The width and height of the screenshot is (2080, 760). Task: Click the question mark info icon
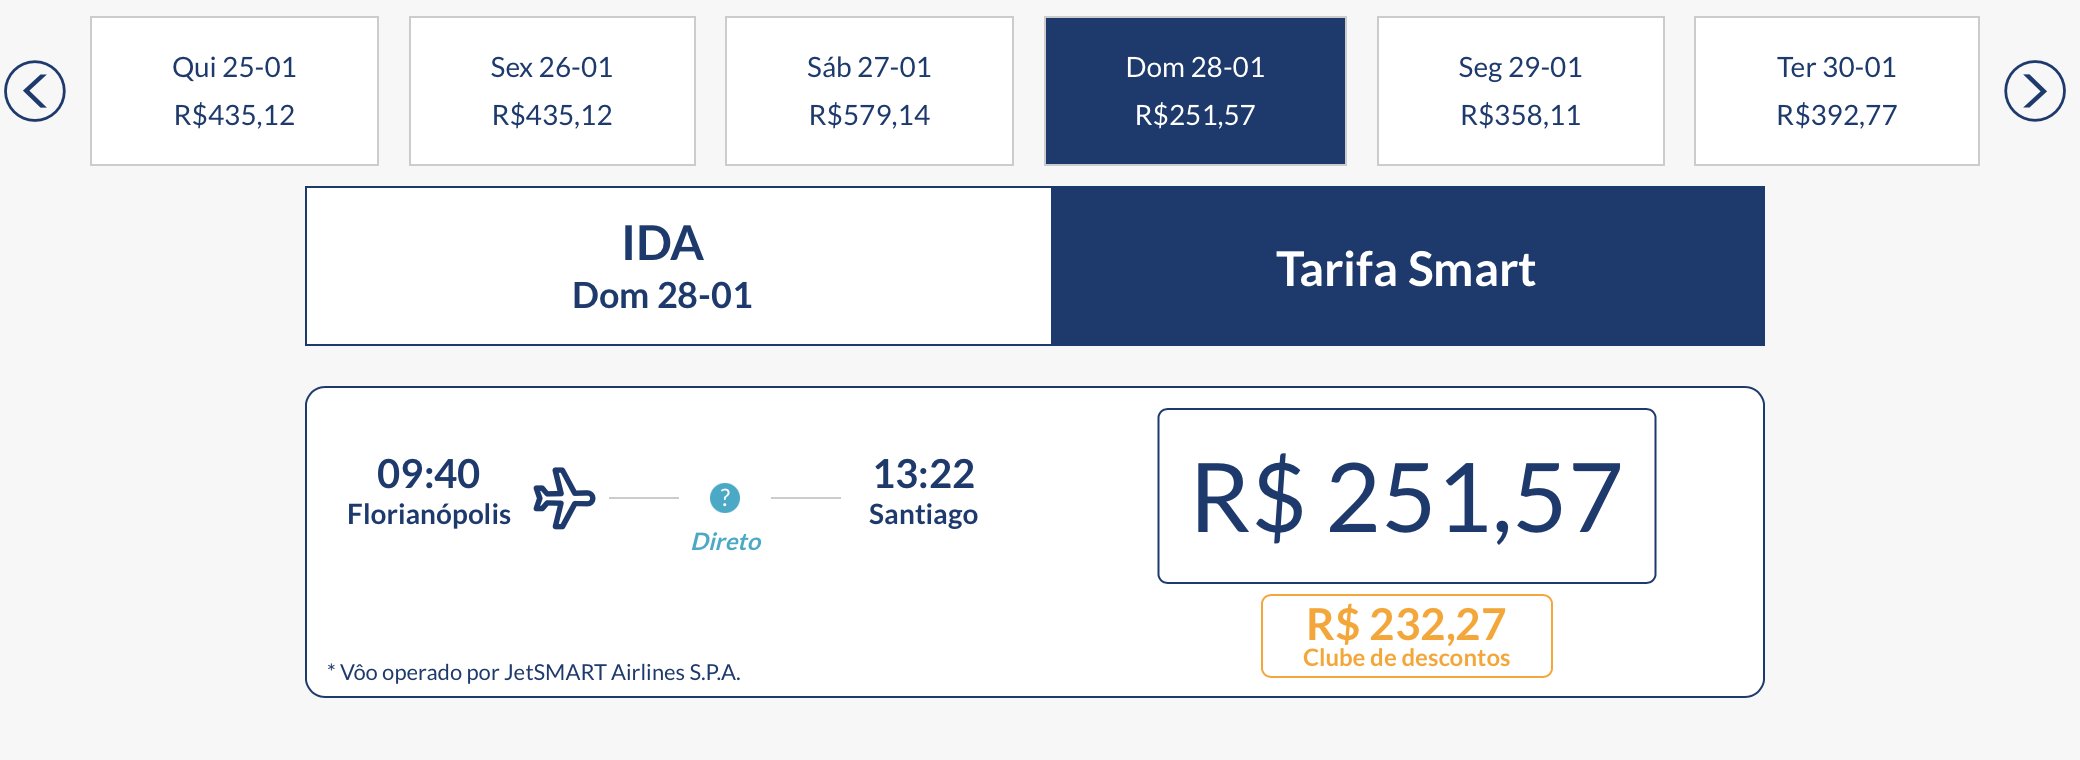(725, 497)
